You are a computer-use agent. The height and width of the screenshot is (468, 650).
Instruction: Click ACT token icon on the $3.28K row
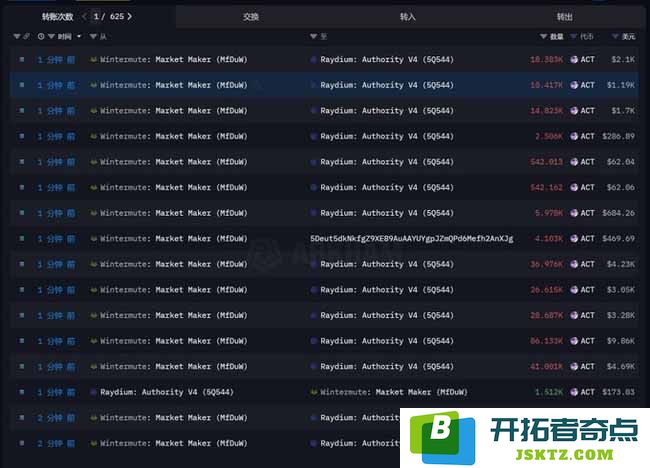pyautogui.click(x=574, y=315)
